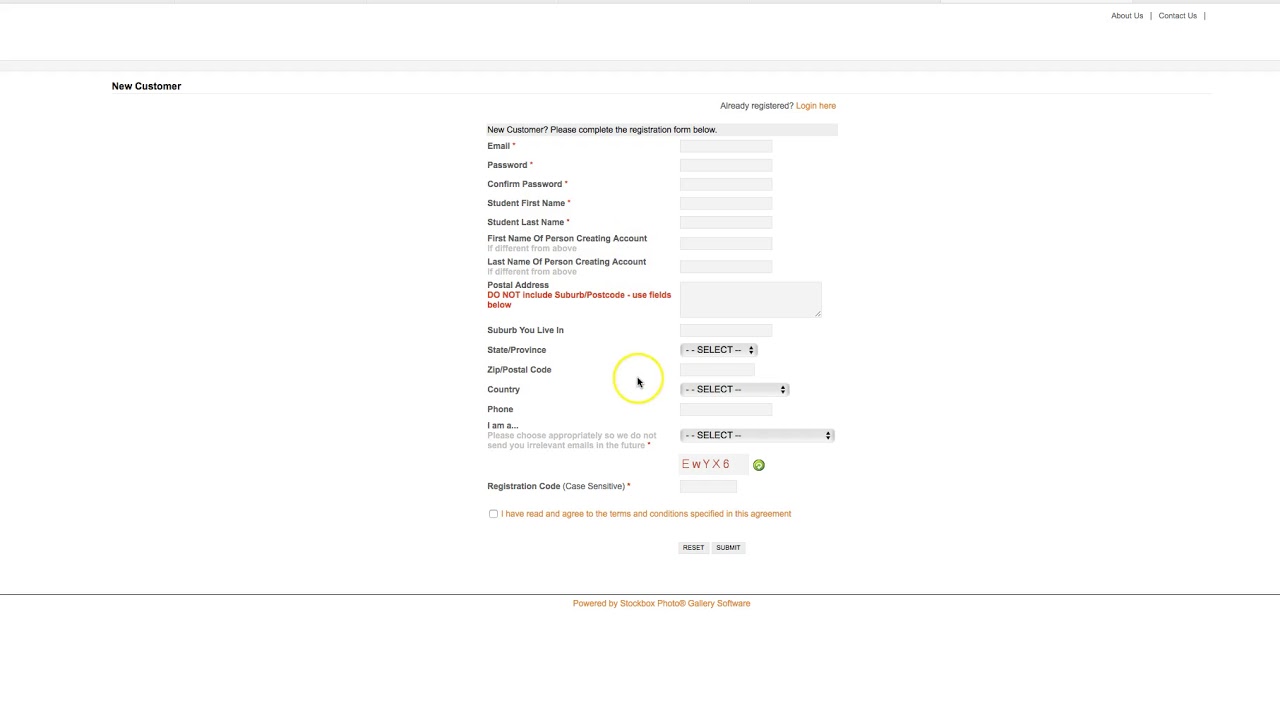Select First Name Of Person Creating Account field
1280x720 pixels.
pyautogui.click(x=726, y=244)
